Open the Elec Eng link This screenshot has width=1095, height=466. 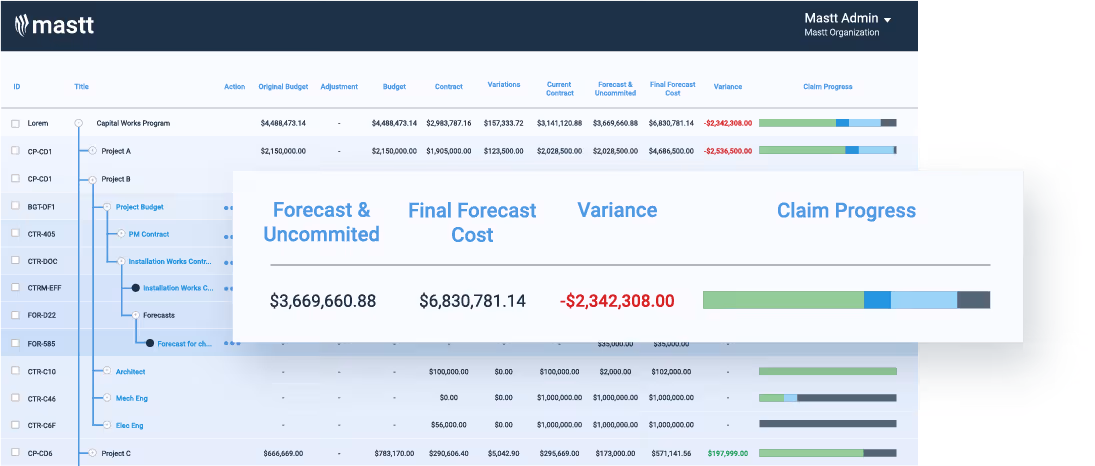pos(129,425)
